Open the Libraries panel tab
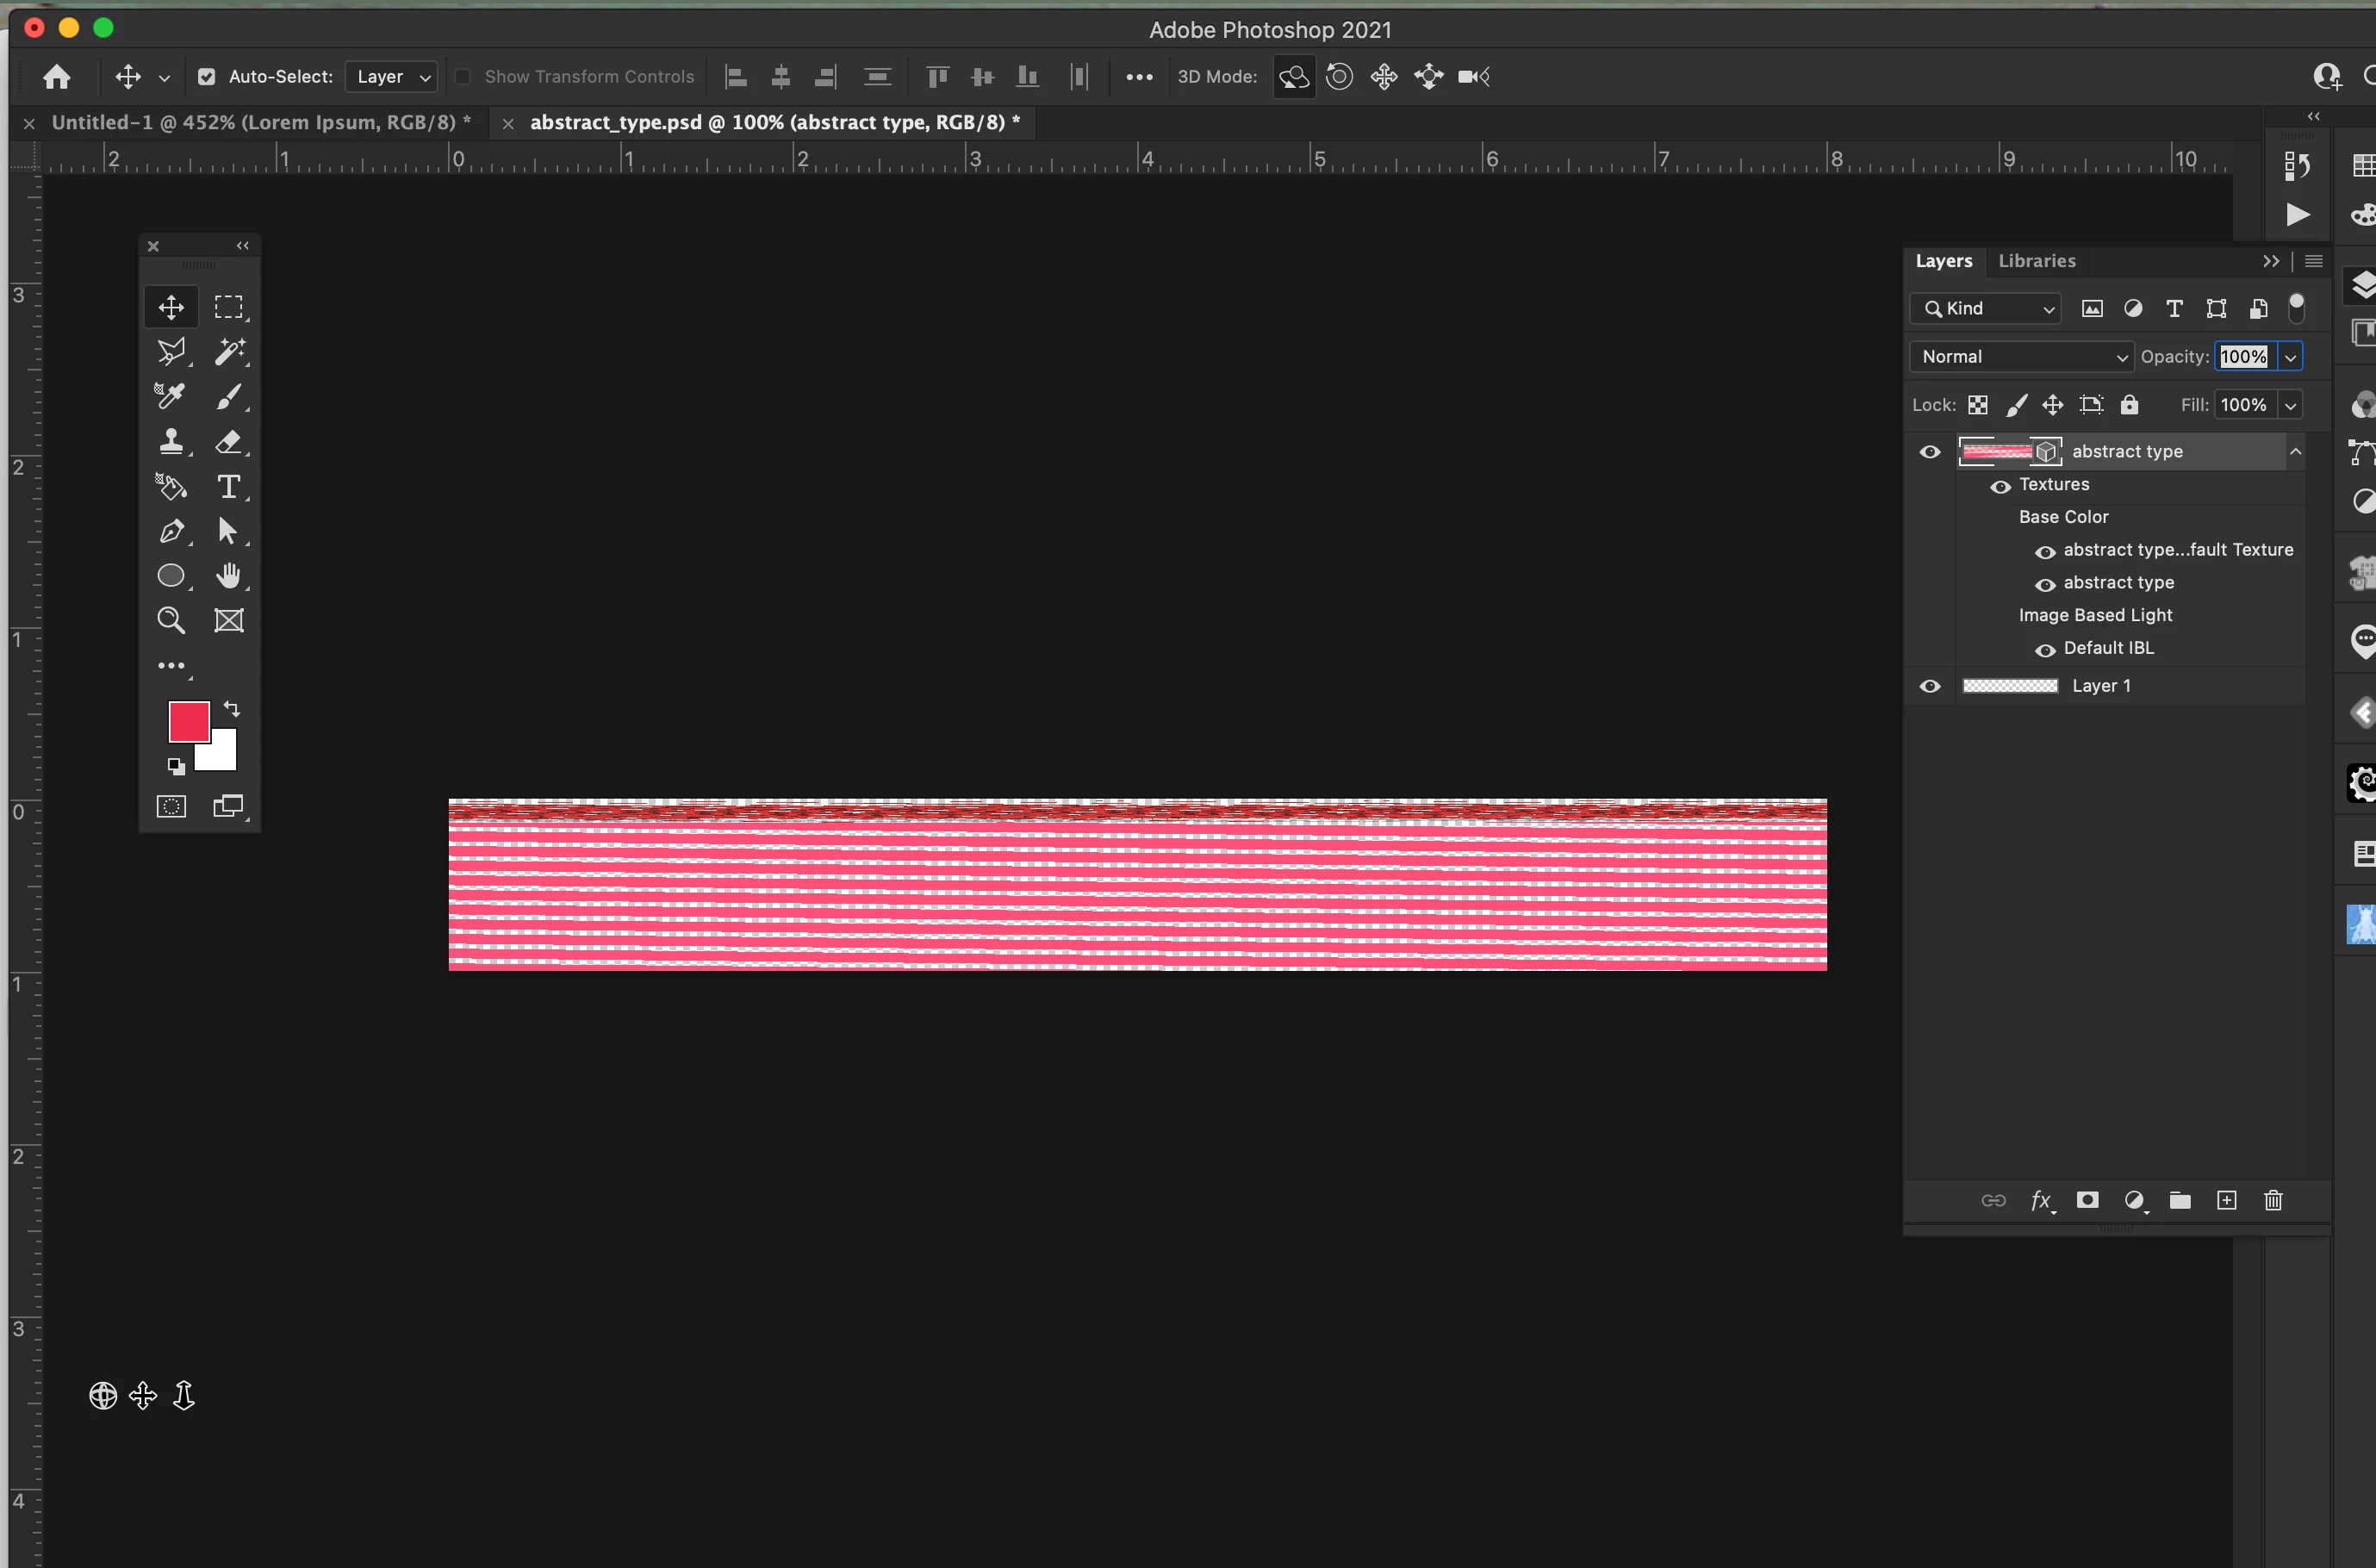The image size is (2376, 1568). coord(2036,261)
